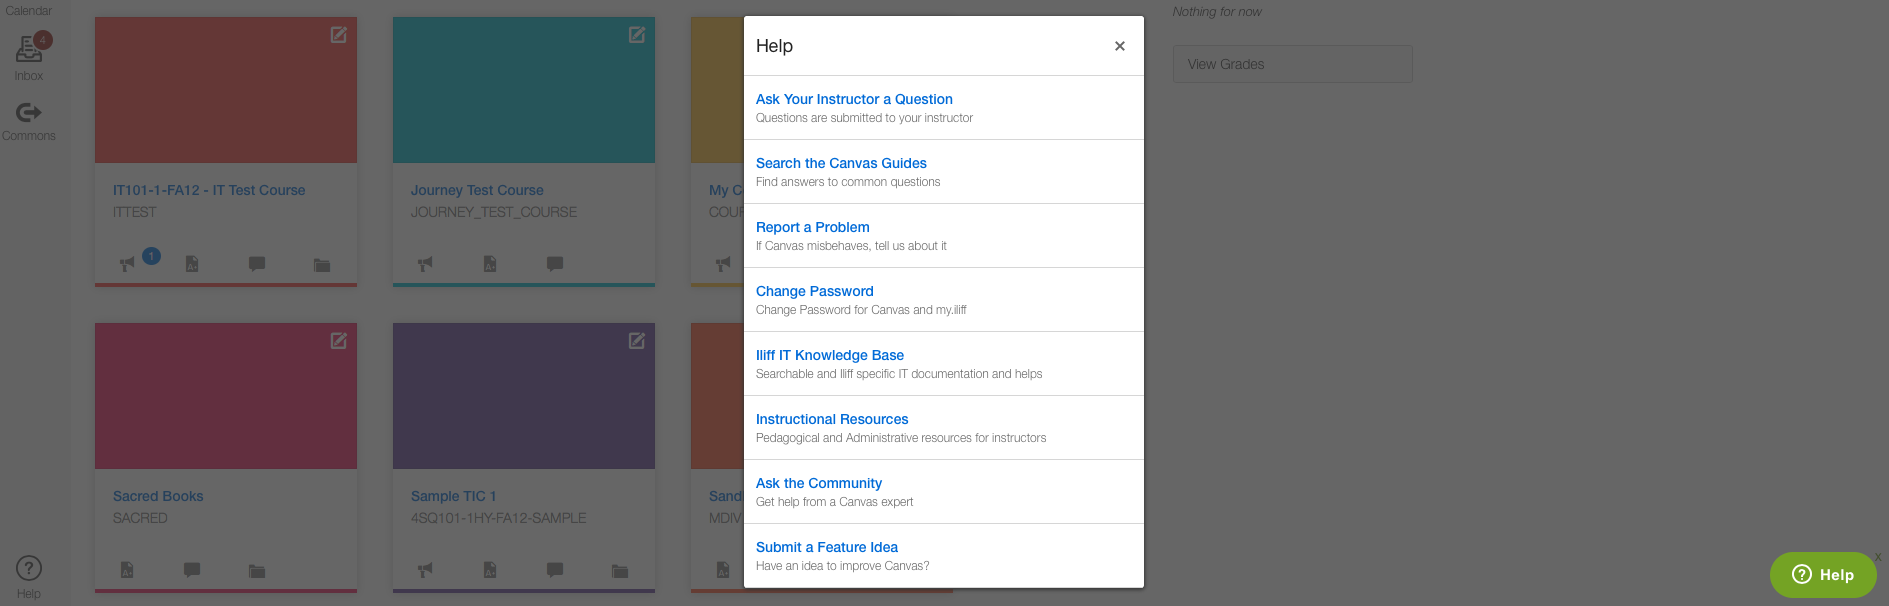Open Iliff IT Knowledge Base link
The width and height of the screenshot is (1889, 606).
tap(829, 355)
